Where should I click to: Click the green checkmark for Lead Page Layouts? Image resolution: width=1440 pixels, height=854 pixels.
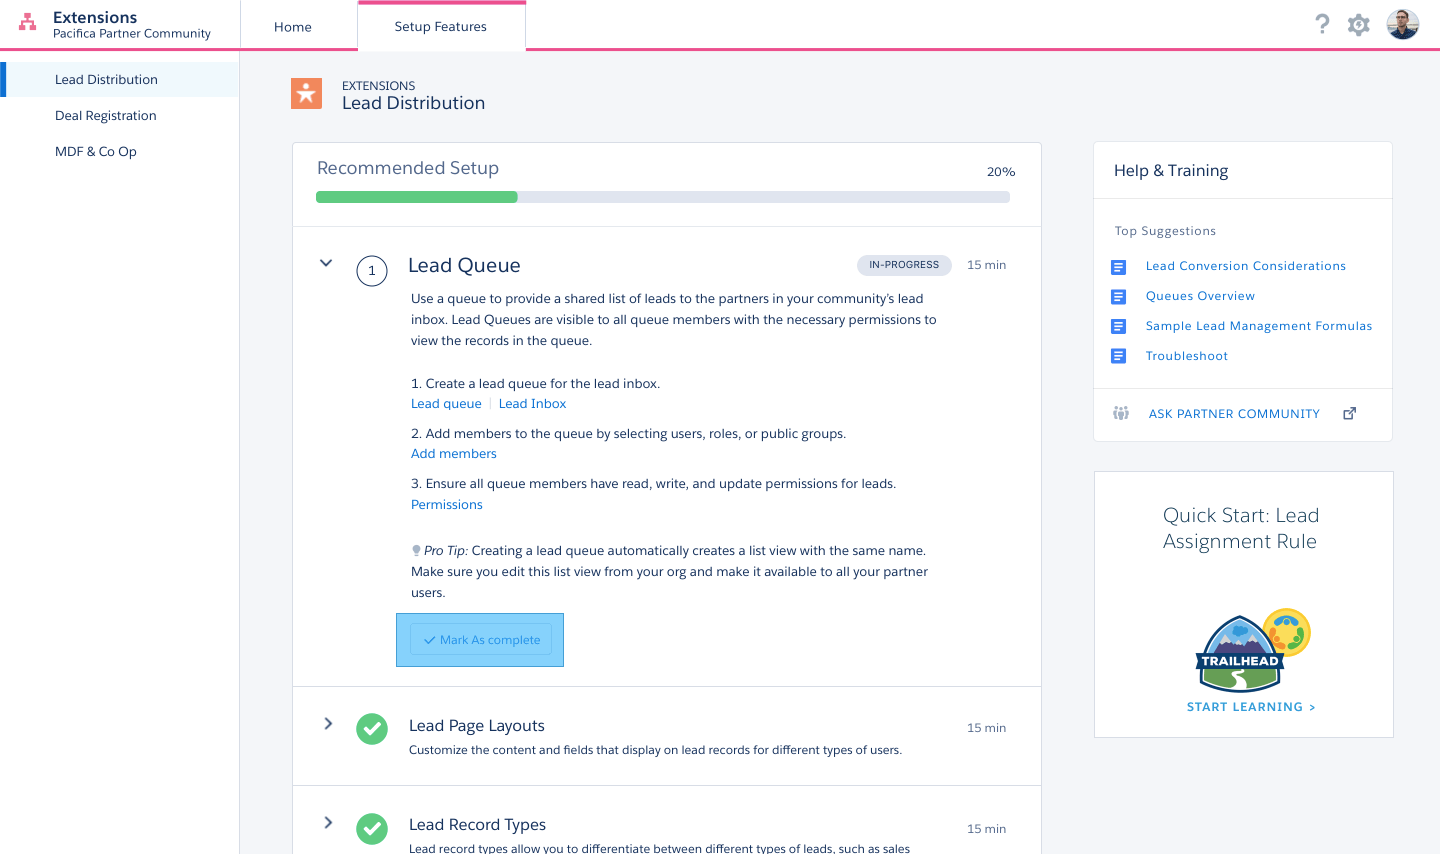(x=372, y=729)
